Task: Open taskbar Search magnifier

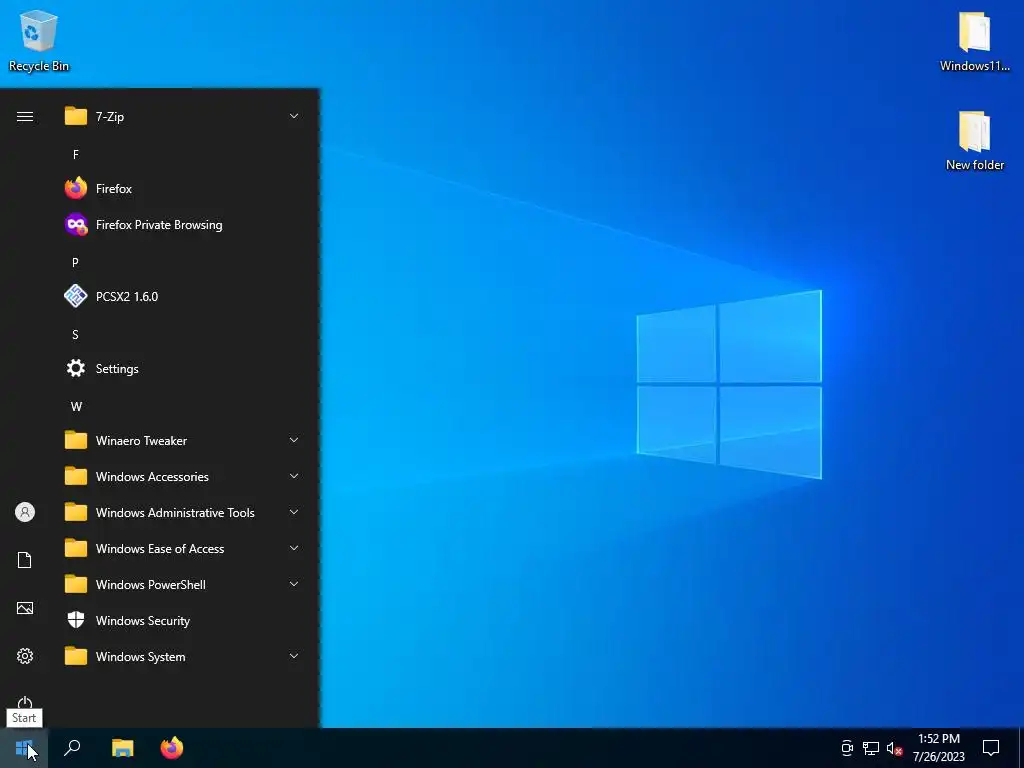Action: (x=72, y=748)
